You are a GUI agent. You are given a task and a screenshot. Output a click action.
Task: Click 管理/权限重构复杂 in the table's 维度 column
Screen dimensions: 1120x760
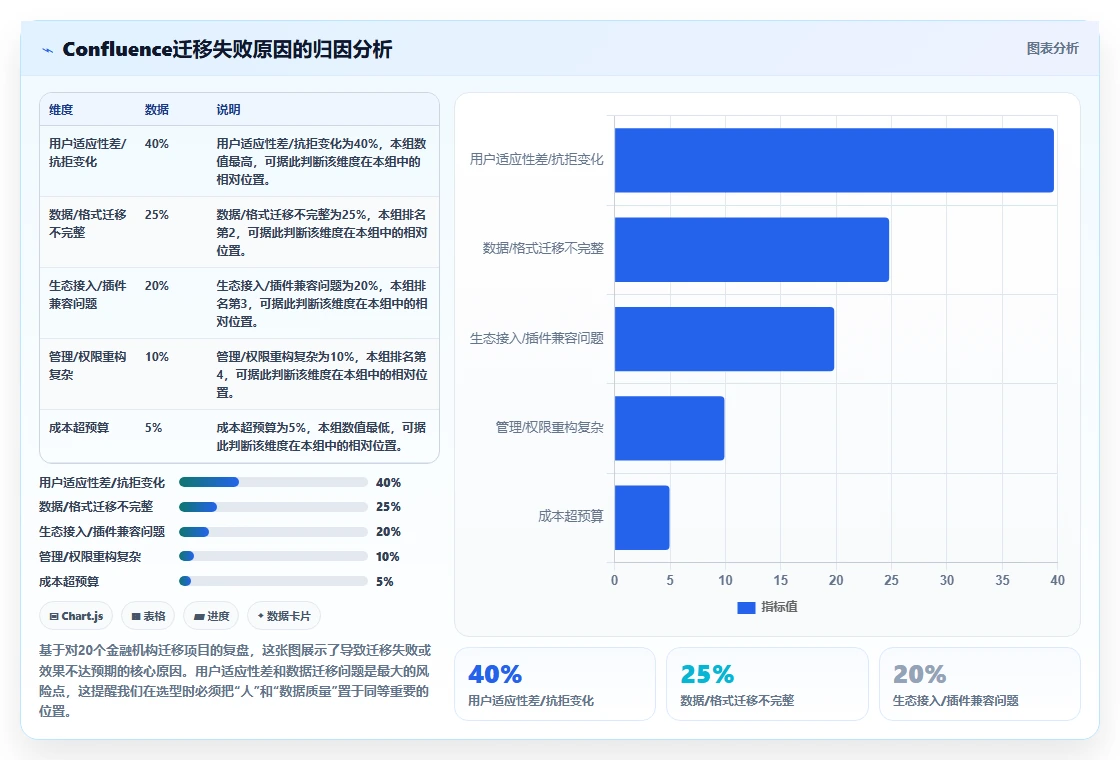click(87, 365)
